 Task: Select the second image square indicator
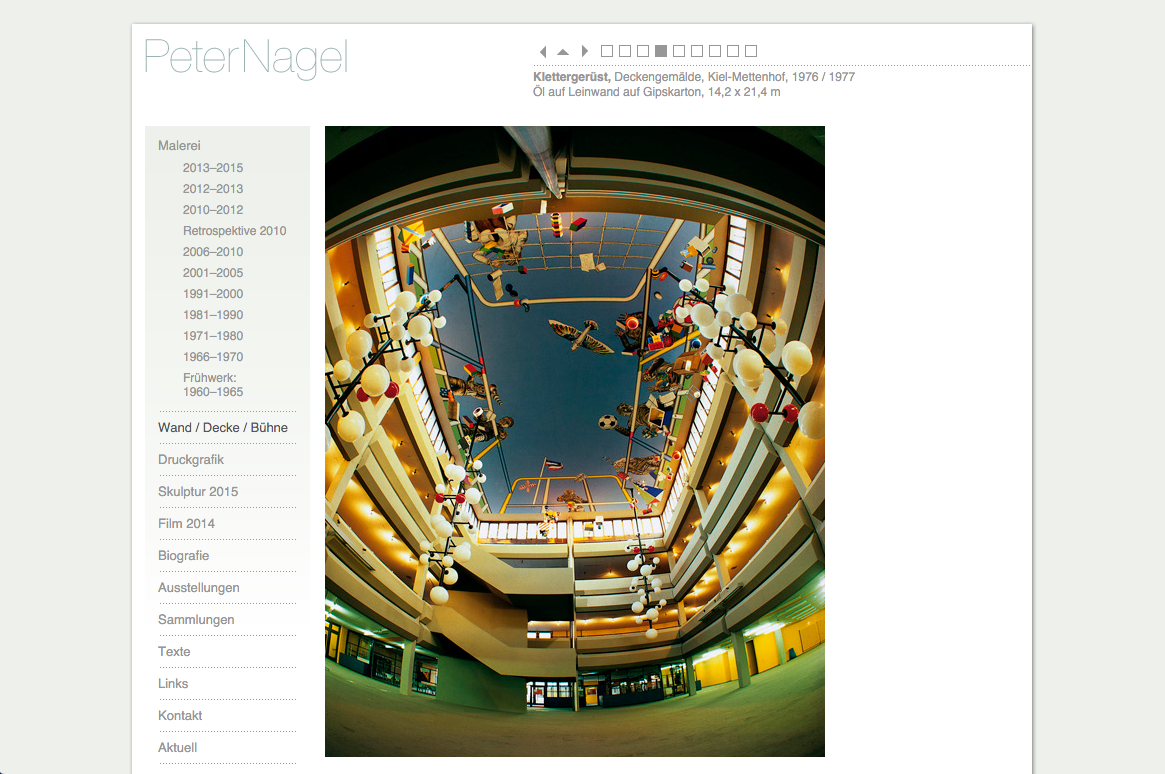click(x=625, y=51)
